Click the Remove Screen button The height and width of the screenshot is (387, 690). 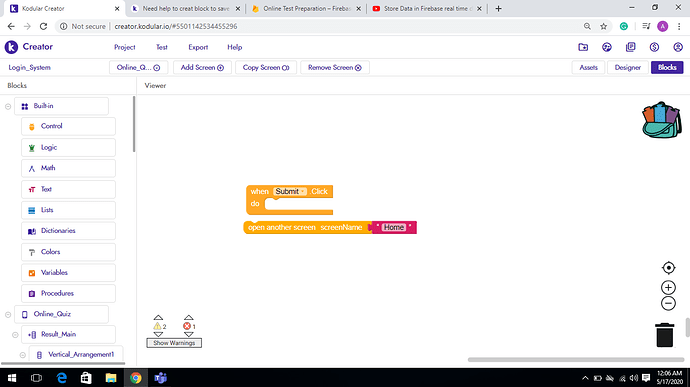coord(334,67)
